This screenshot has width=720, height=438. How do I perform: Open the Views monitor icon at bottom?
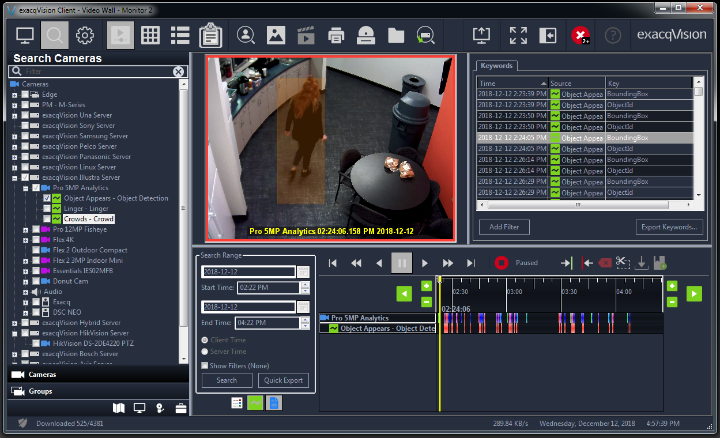[x=139, y=408]
